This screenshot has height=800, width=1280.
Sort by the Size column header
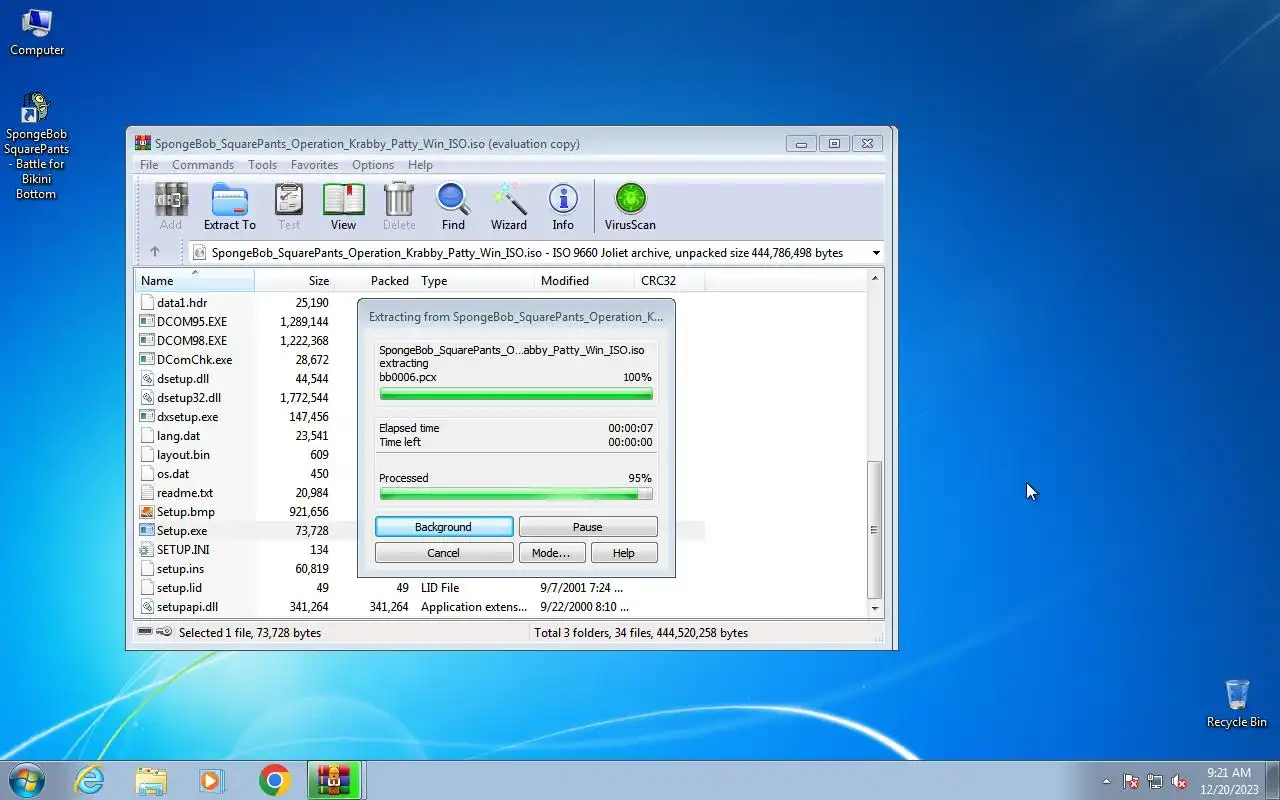tap(295, 281)
